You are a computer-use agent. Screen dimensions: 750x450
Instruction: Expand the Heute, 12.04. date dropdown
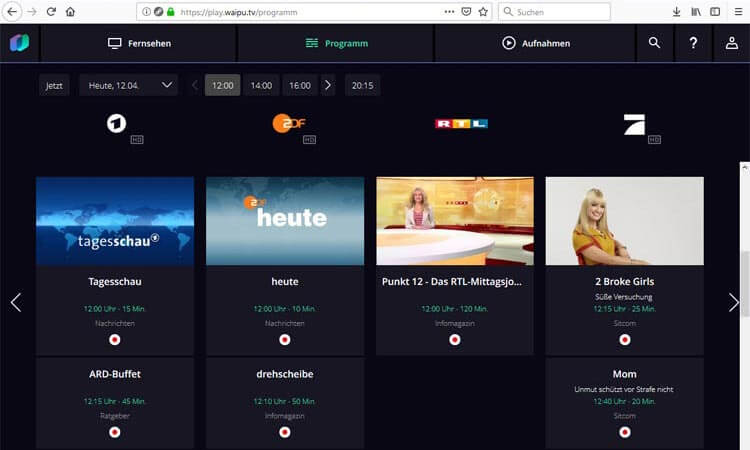[129, 85]
